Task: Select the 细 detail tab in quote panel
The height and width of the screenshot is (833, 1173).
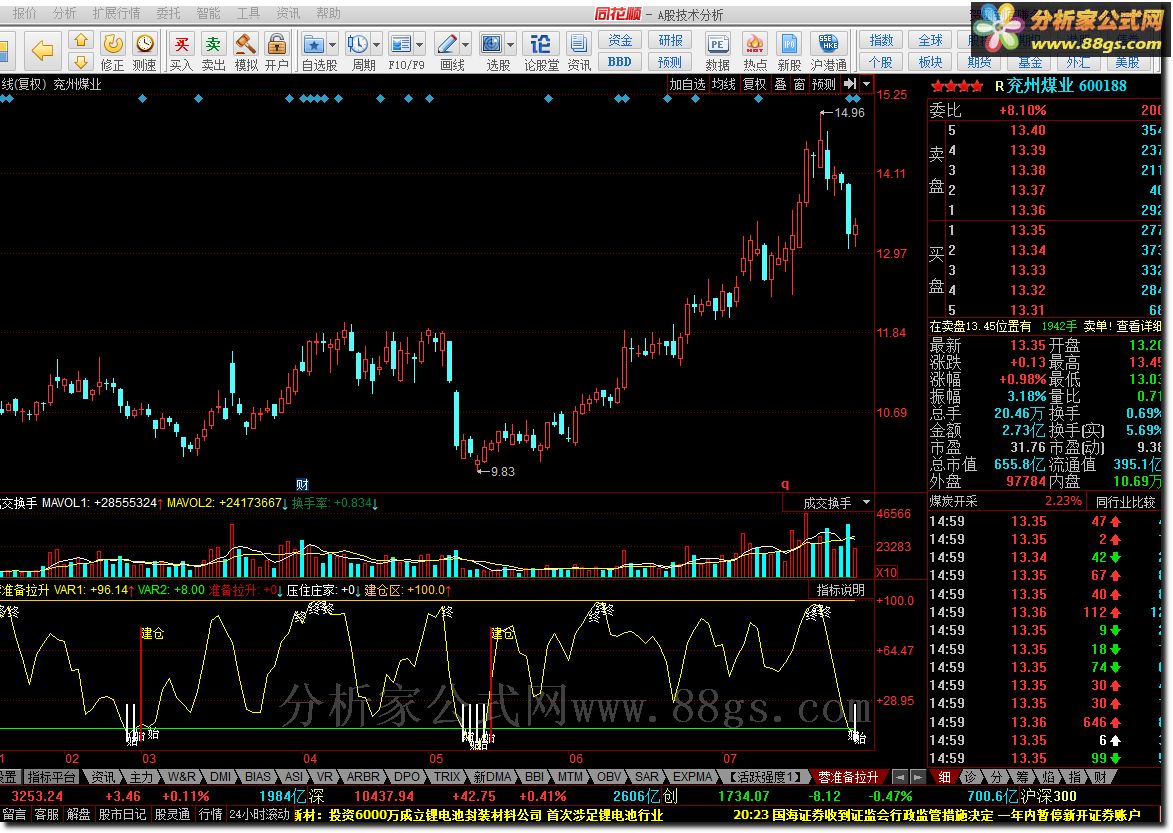Action: pyautogui.click(x=945, y=777)
